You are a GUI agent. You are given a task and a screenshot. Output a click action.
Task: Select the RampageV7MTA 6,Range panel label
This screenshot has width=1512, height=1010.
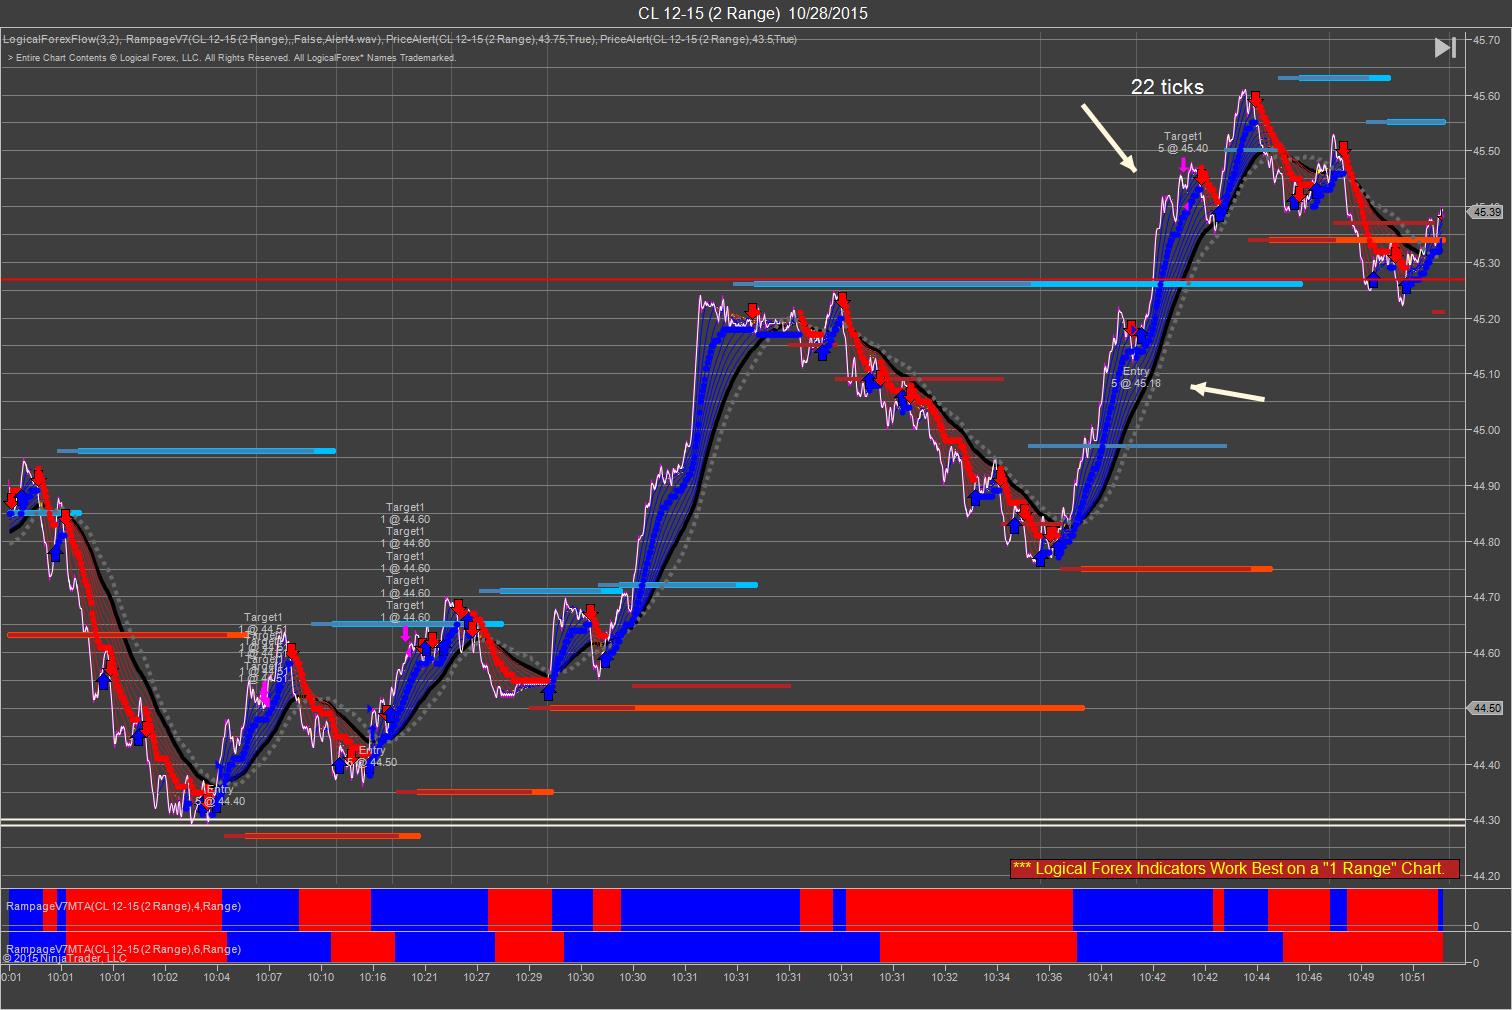click(124, 949)
